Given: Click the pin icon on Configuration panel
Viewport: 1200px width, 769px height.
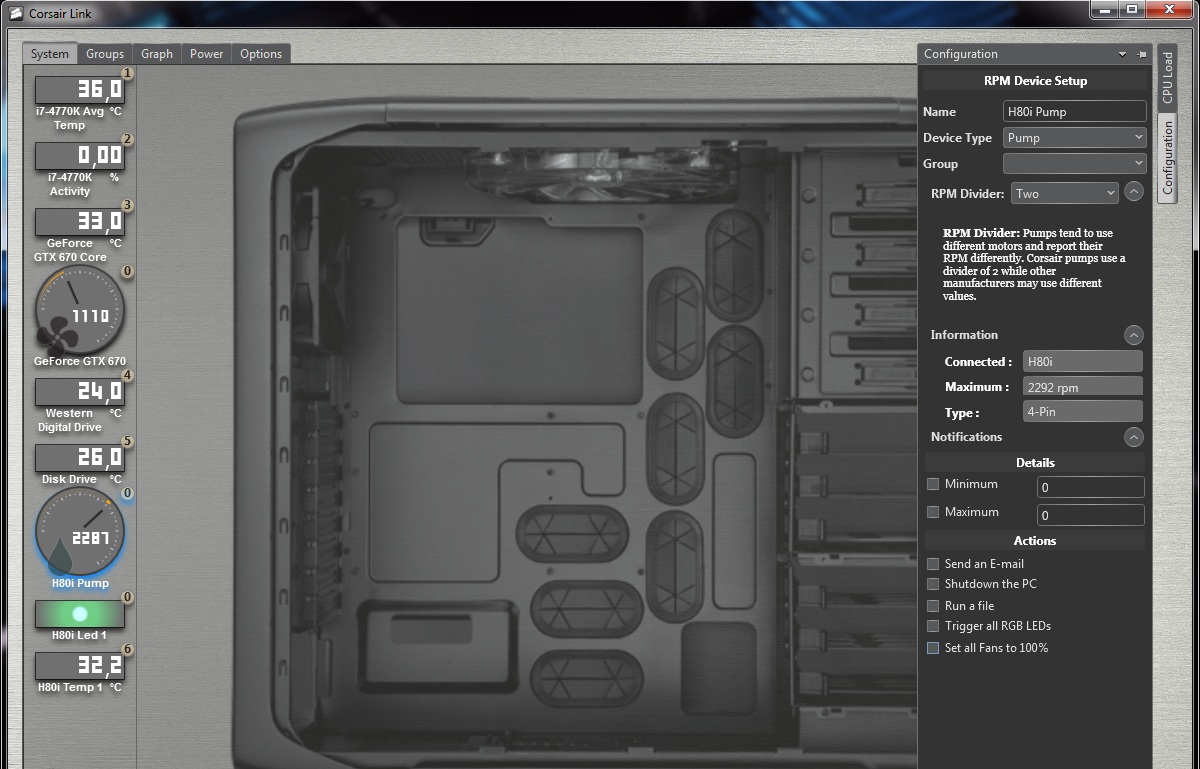Looking at the screenshot, I should pyautogui.click(x=1142, y=54).
